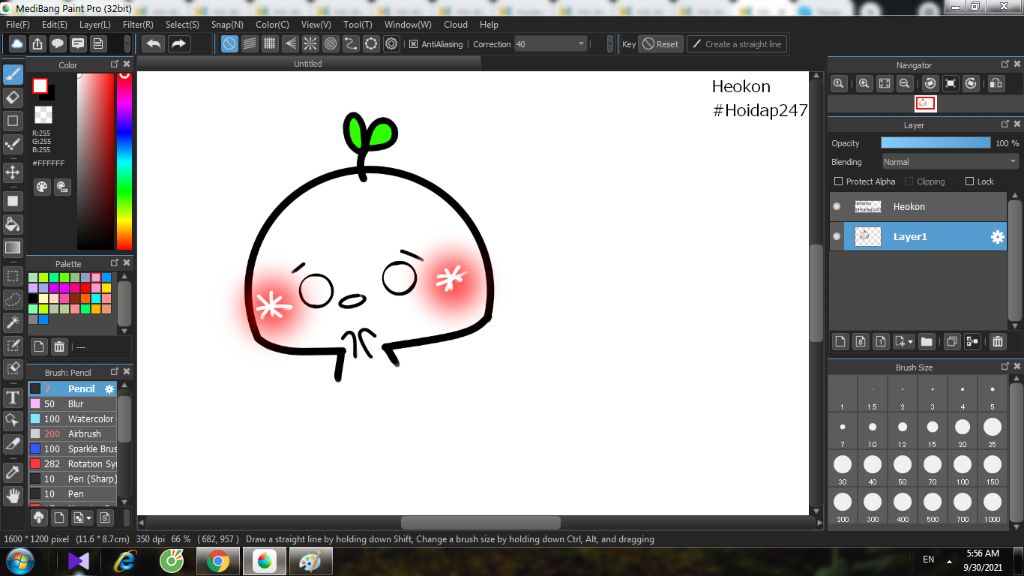This screenshot has height=576, width=1024.
Task: Open File menu
Action: click(18, 25)
